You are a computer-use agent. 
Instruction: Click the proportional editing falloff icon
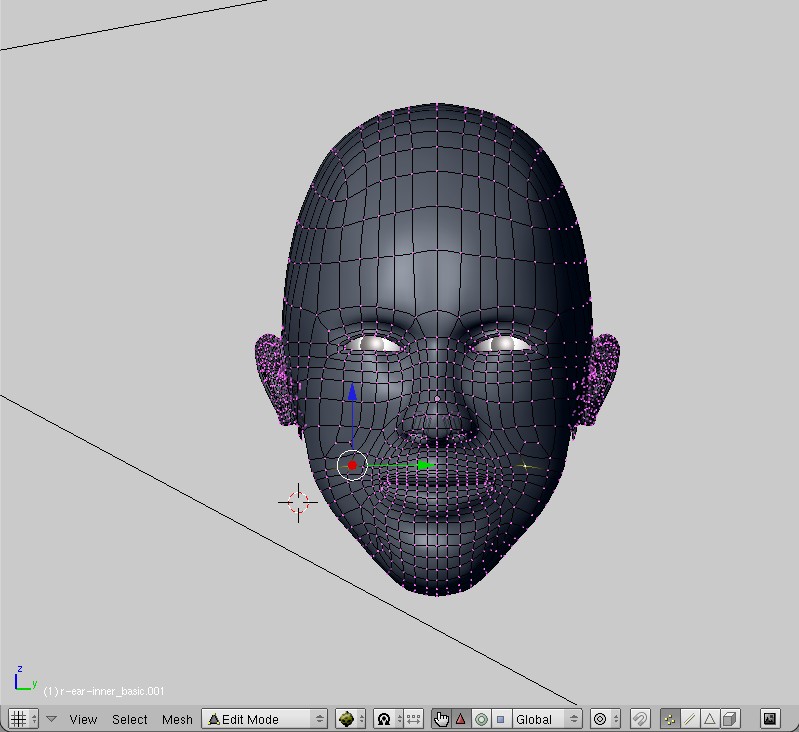[601, 719]
